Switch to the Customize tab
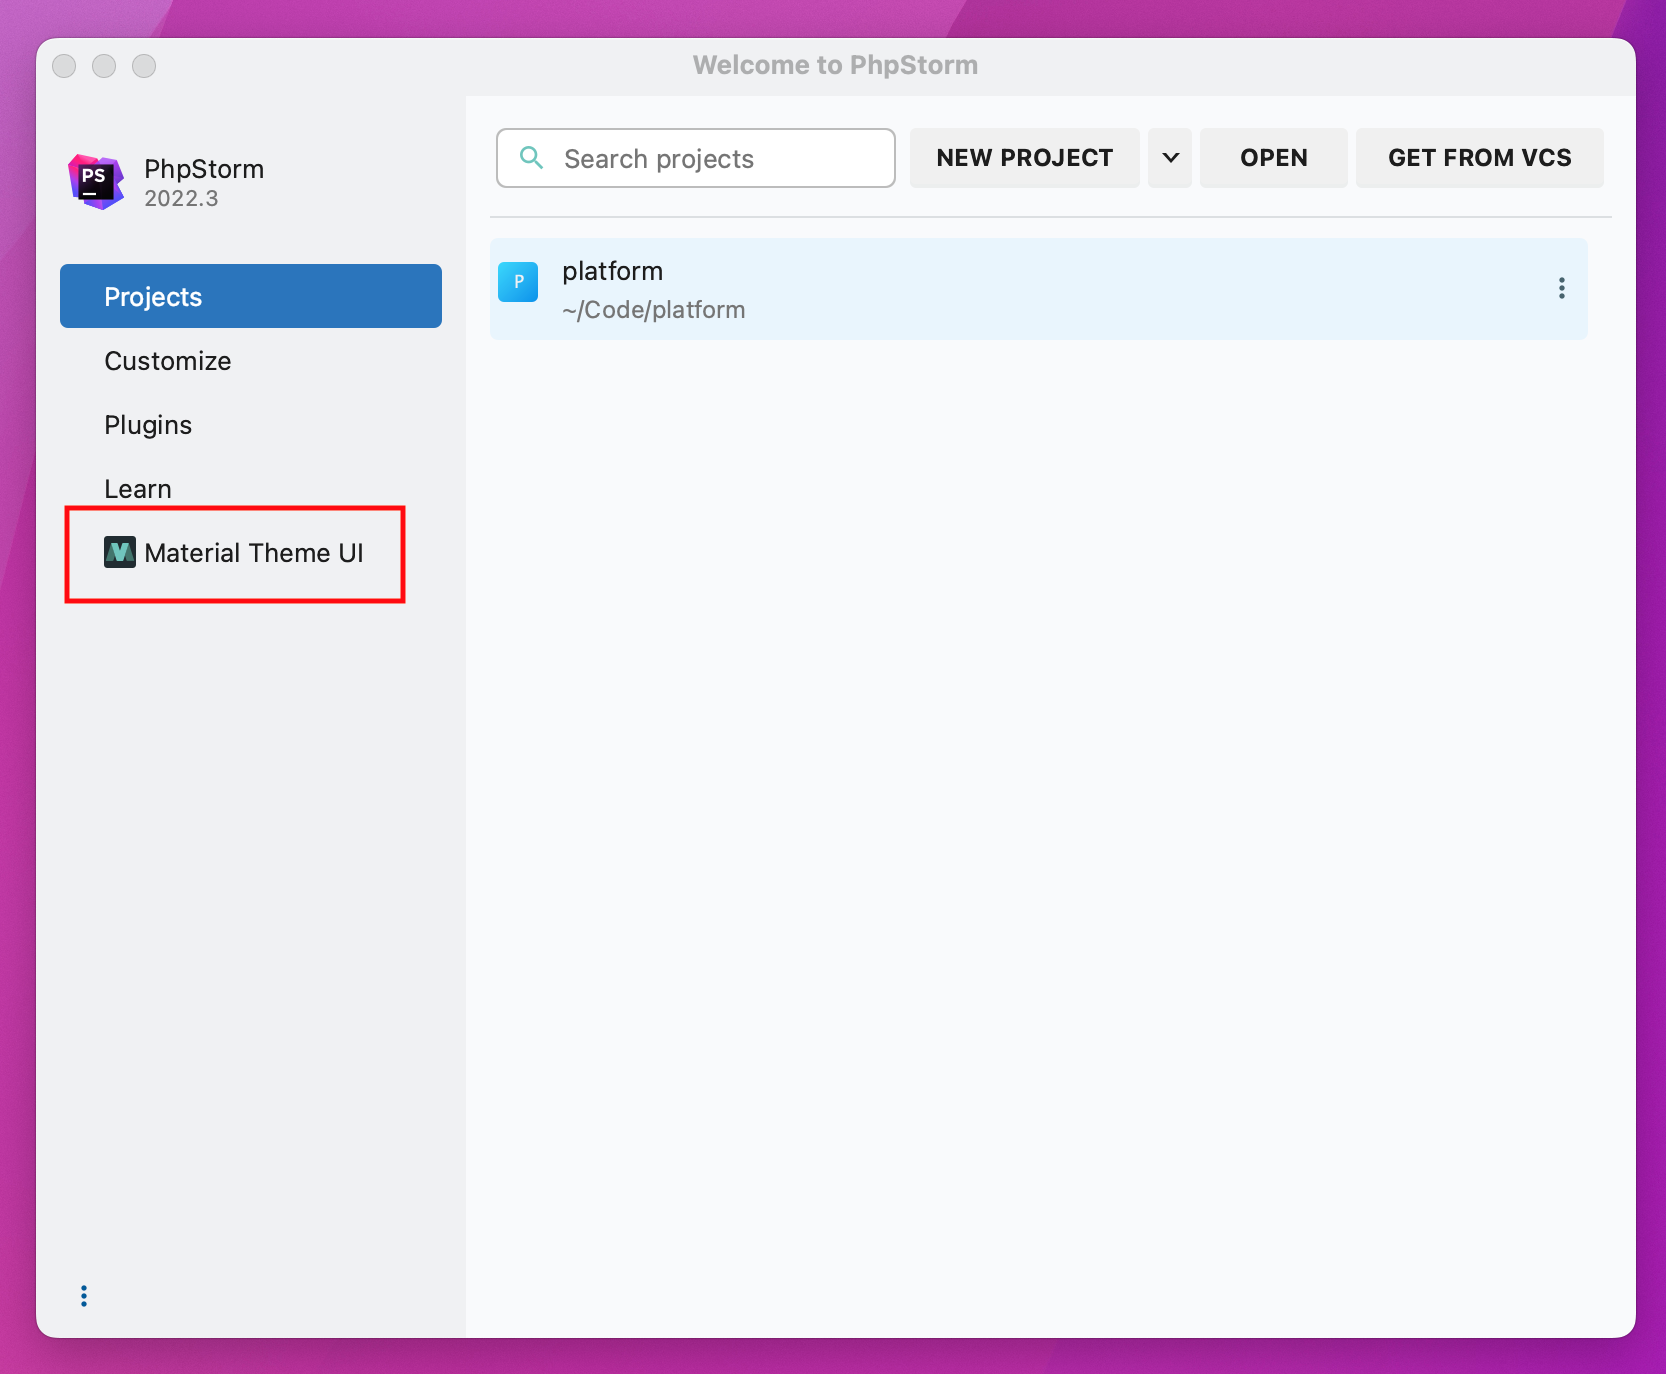The width and height of the screenshot is (1666, 1374). (x=251, y=360)
